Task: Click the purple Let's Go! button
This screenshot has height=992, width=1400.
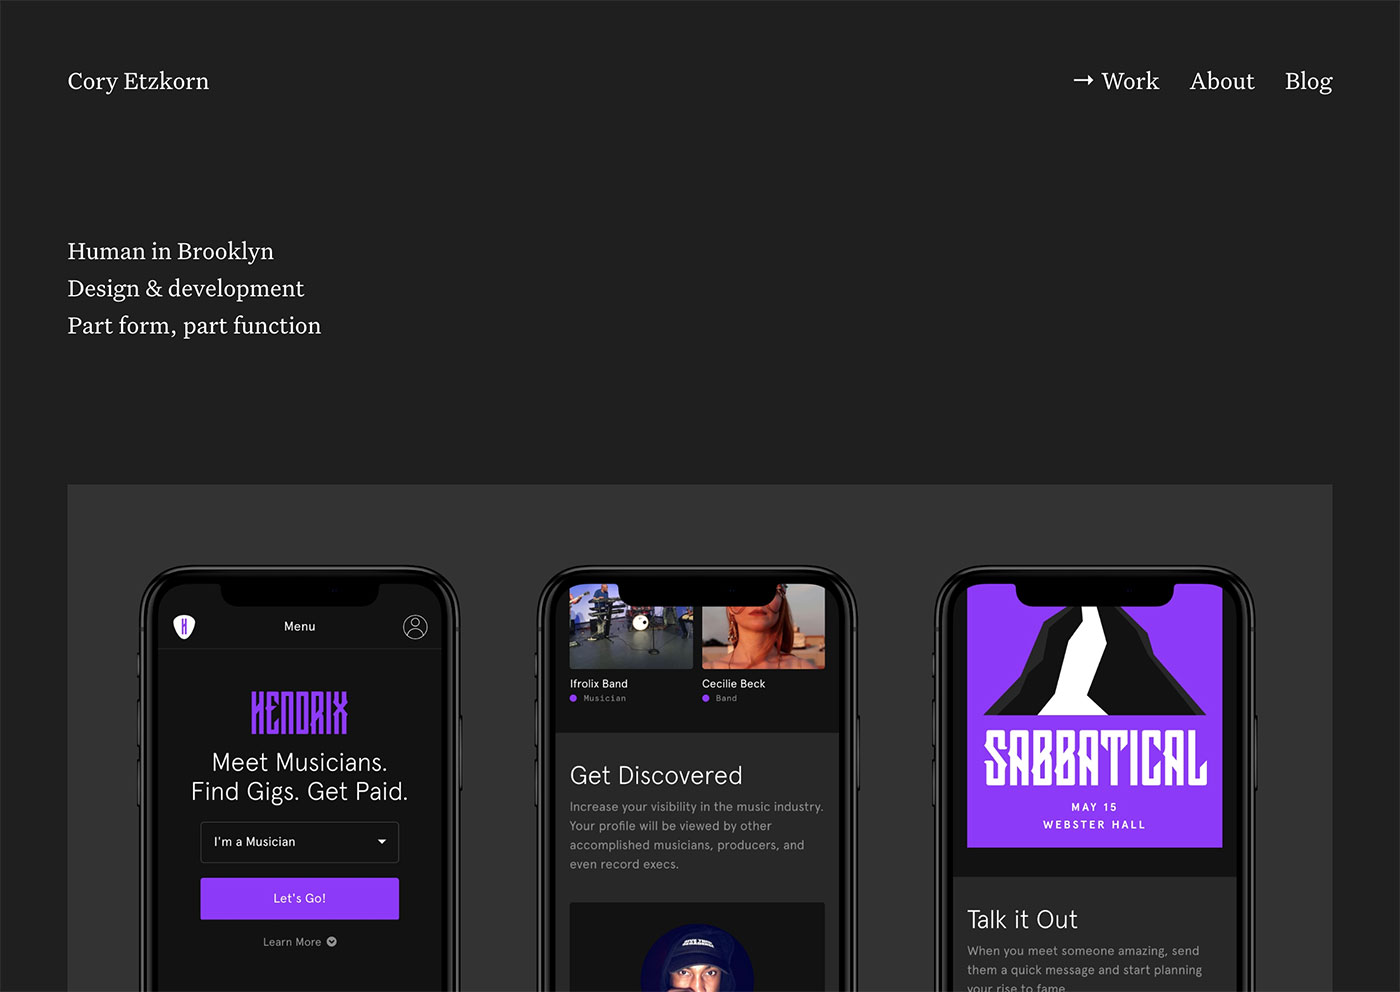Action: 300,898
